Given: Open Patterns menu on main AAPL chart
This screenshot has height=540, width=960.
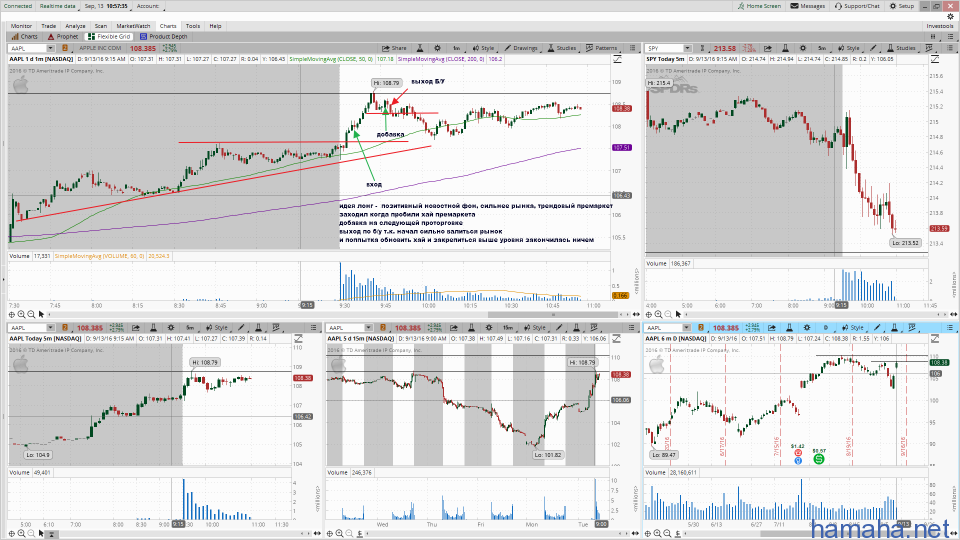Looking at the screenshot, I should tap(601, 48).
